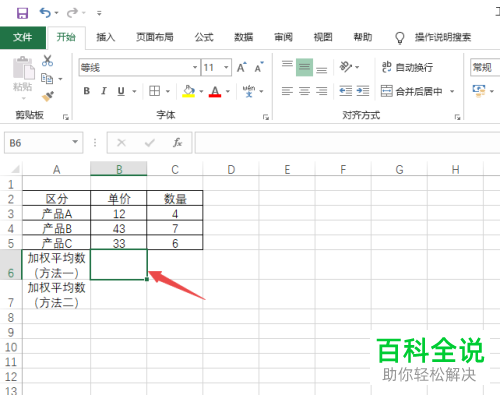Screen dimensions: 500x395
Task: Click the Increase Indent icon
Action: 363,91
